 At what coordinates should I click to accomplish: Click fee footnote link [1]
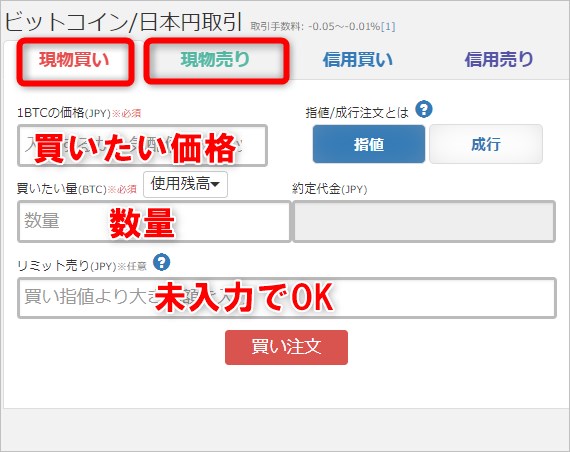(388, 27)
